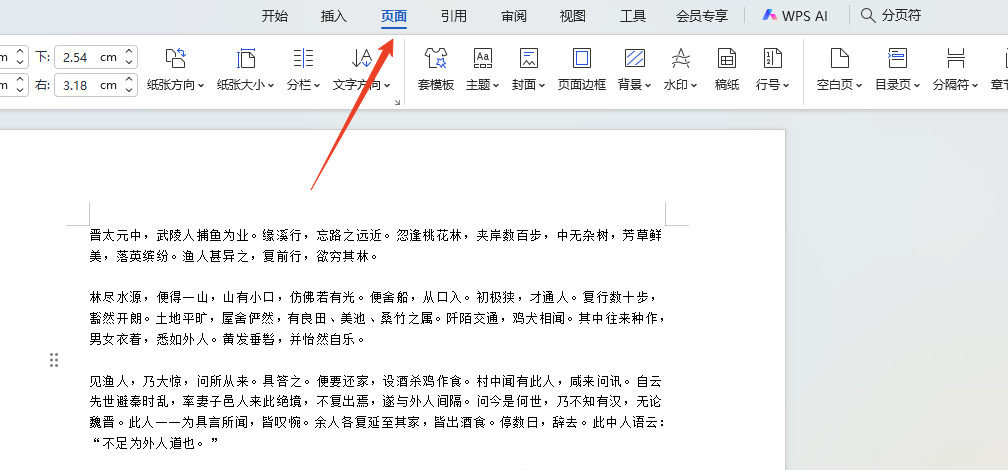1008x470 pixels.
Task: Click the text 先世避秦时乱 in the document
Action: coord(129,402)
